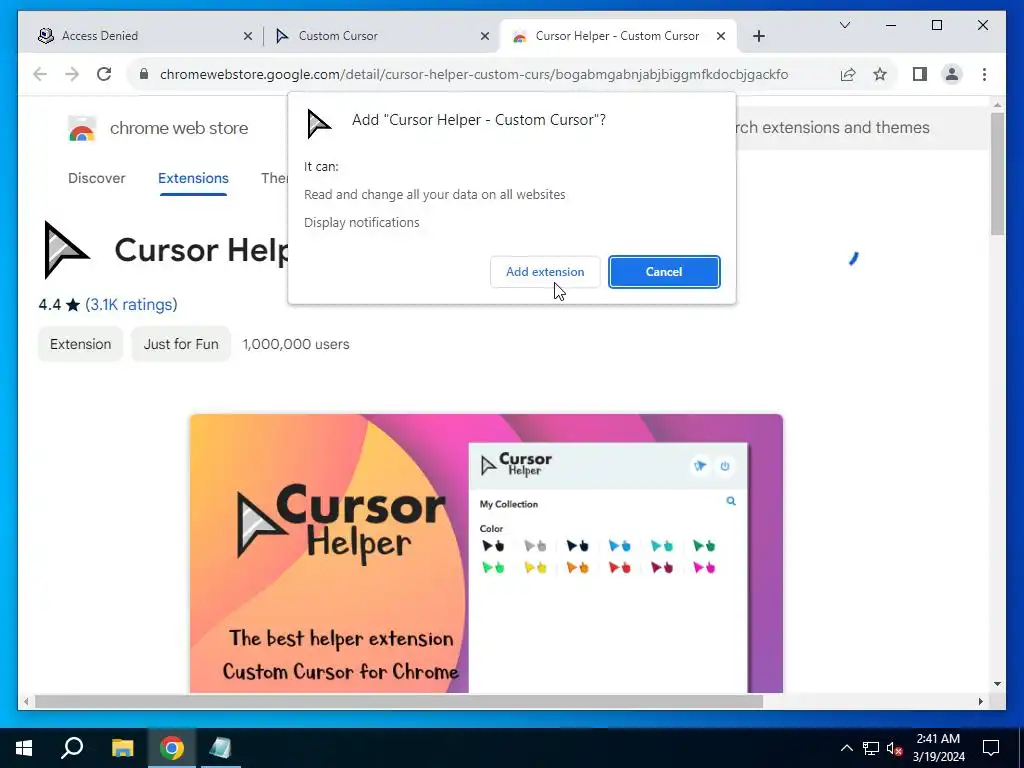Viewport: 1024px width, 768px height.
Task: Open the tab search dropdown
Action: 844,25
